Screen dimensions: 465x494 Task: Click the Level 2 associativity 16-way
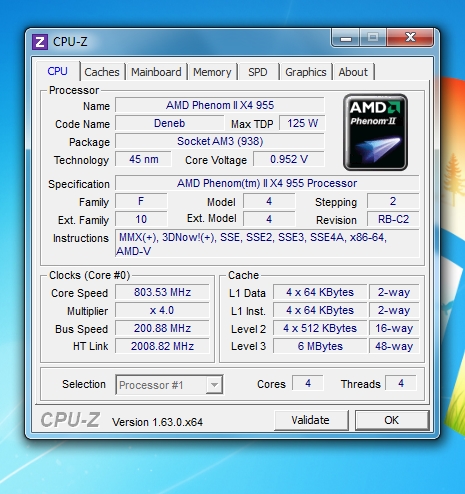(x=394, y=328)
